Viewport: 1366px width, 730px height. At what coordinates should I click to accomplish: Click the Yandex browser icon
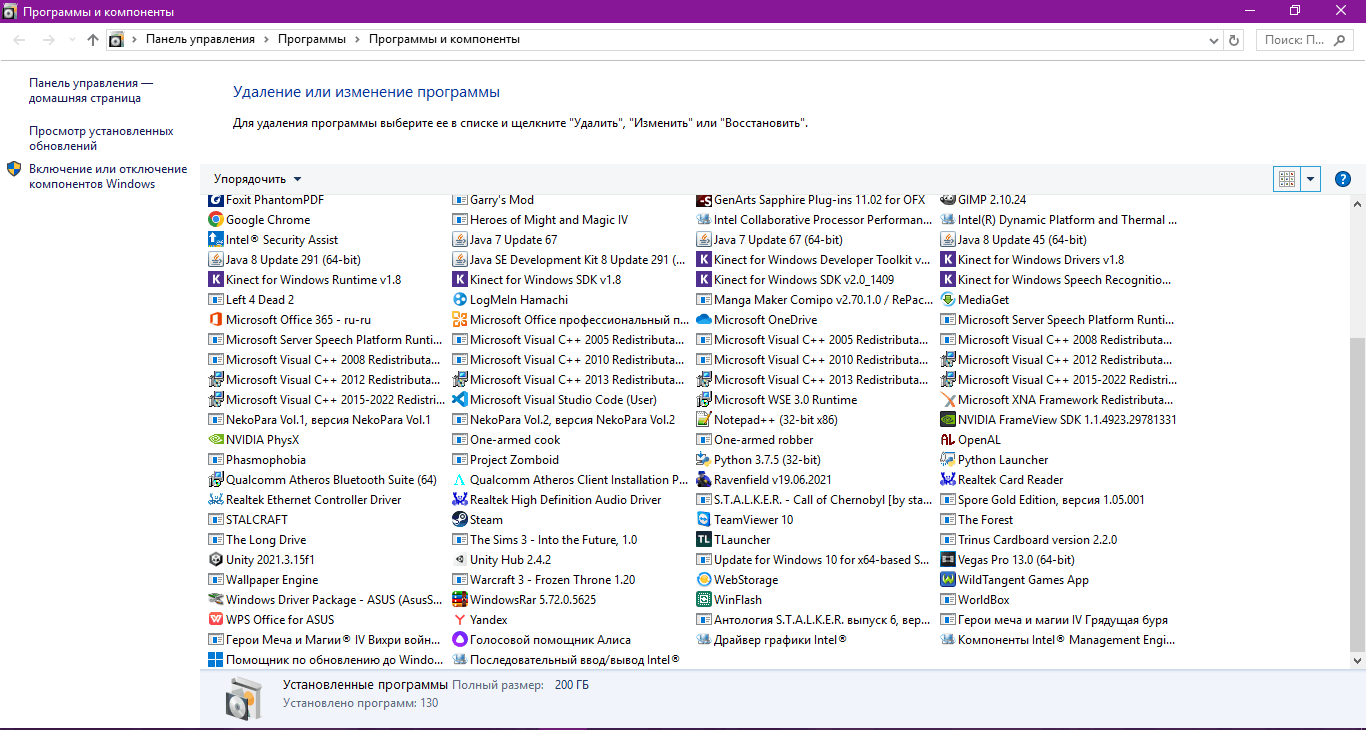(x=460, y=620)
